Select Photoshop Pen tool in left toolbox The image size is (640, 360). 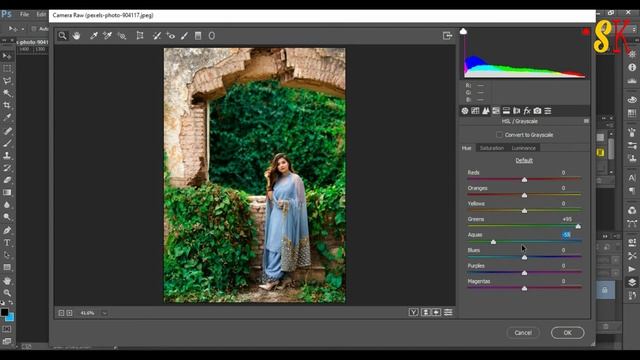(x=7, y=230)
